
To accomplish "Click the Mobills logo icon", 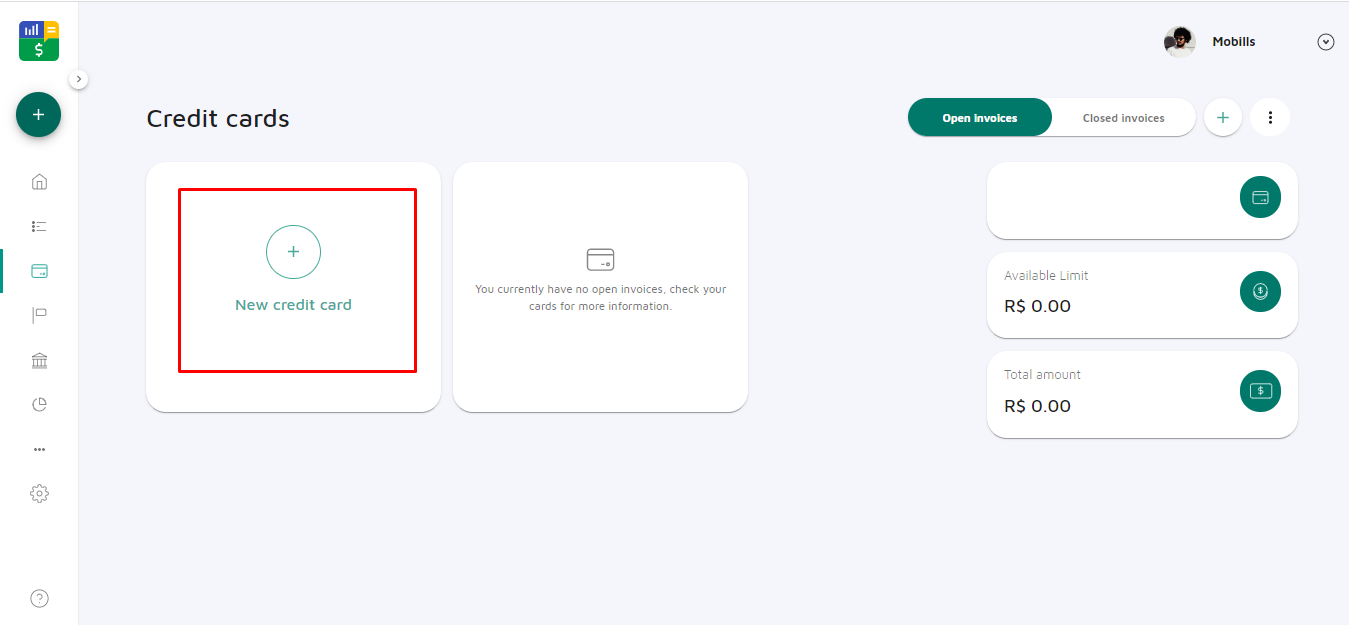I will pos(39,41).
